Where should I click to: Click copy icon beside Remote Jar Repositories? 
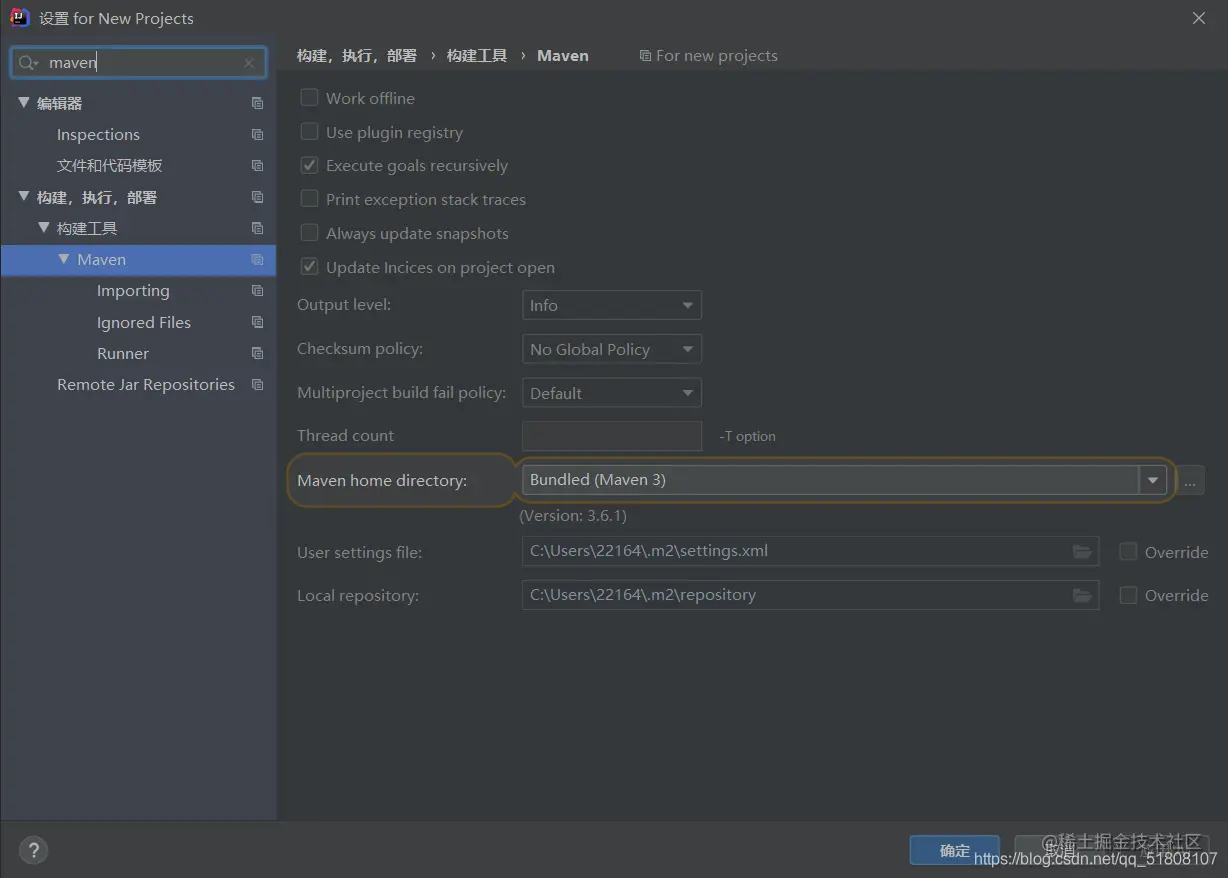tap(257, 384)
